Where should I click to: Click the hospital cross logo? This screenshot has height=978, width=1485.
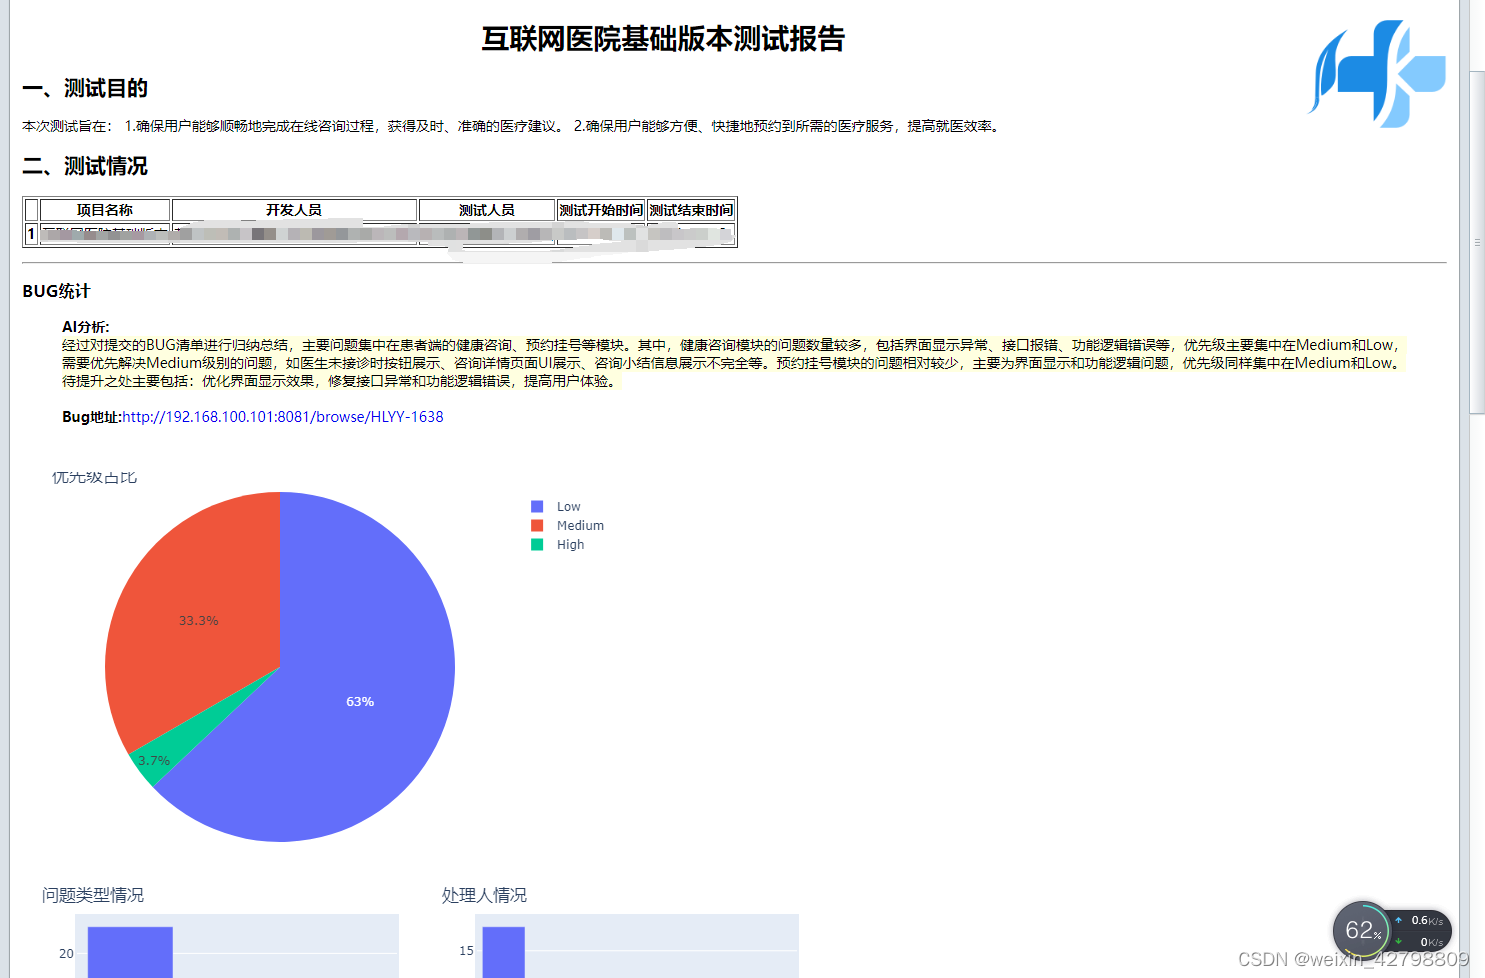click(1377, 74)
